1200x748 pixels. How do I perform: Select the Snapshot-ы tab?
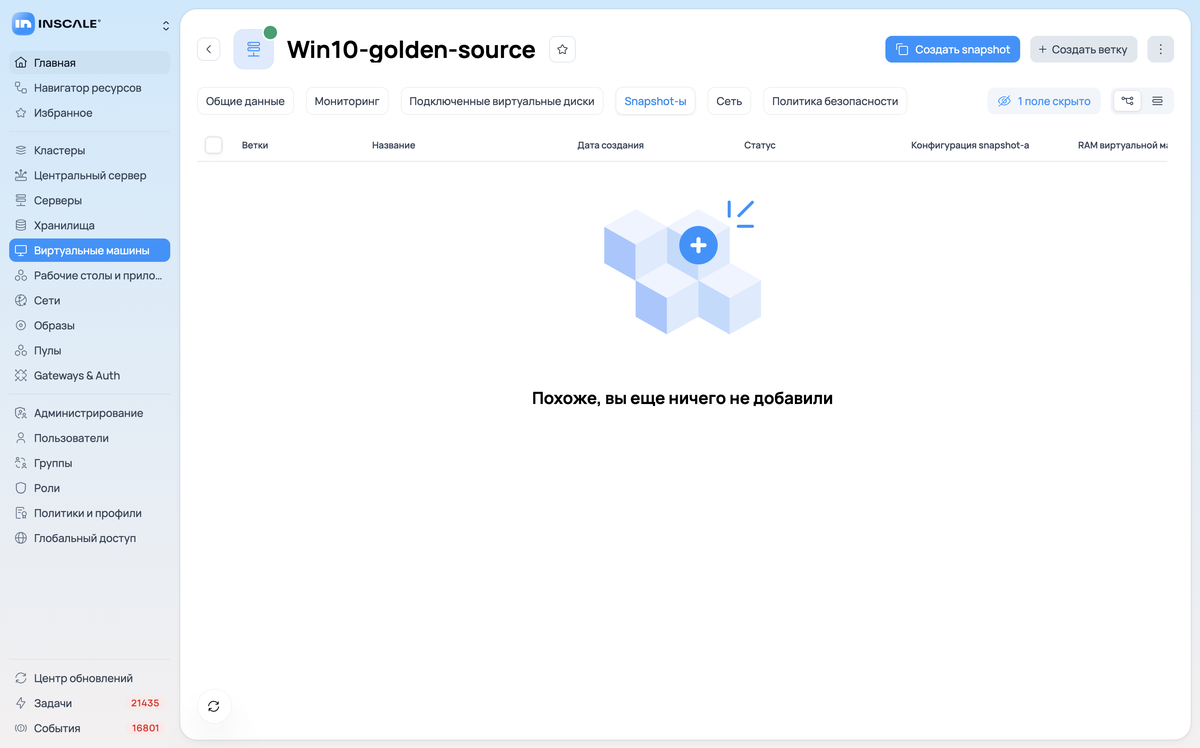(655, 101)
